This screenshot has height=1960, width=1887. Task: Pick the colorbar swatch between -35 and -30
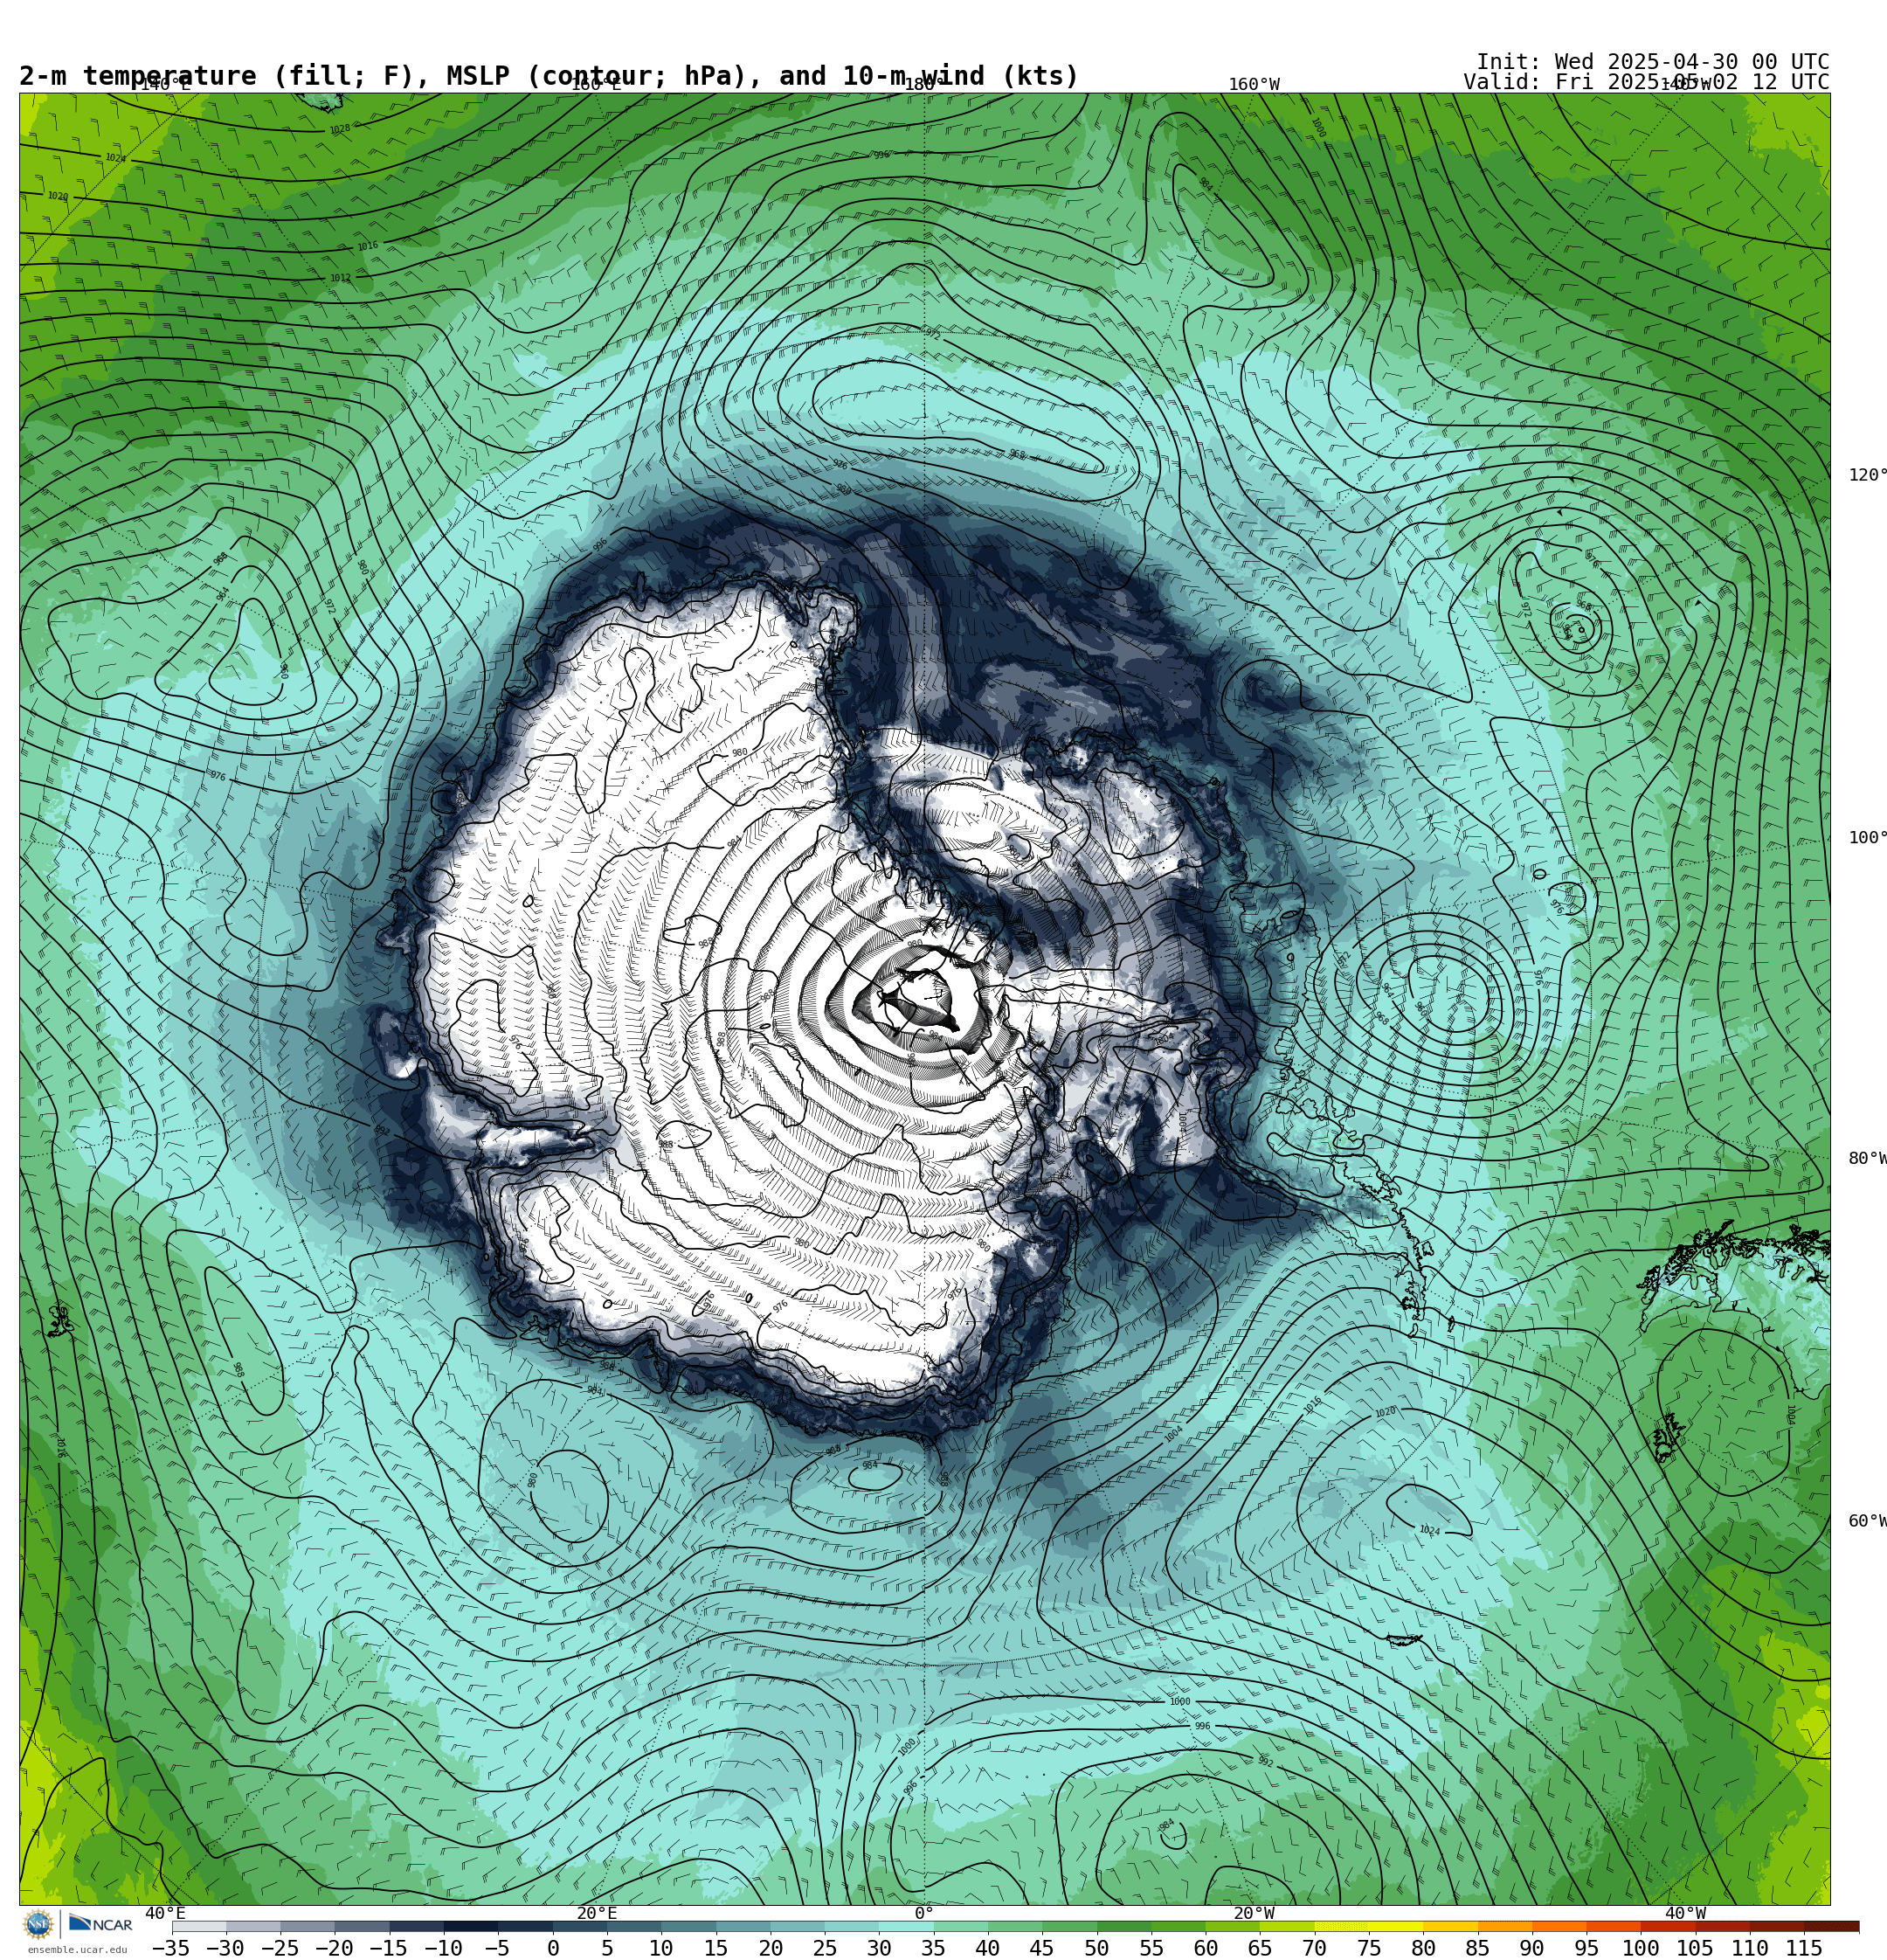199,1926
